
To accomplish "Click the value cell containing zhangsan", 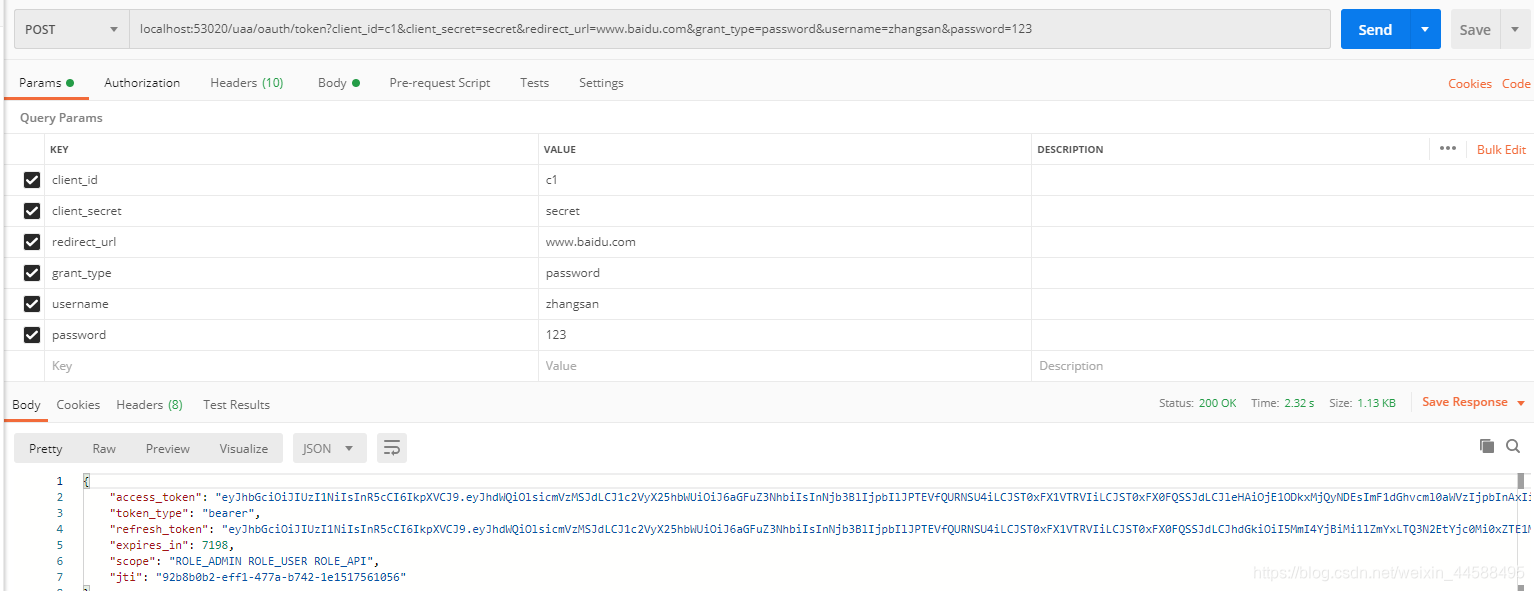I will click(785, 304).
